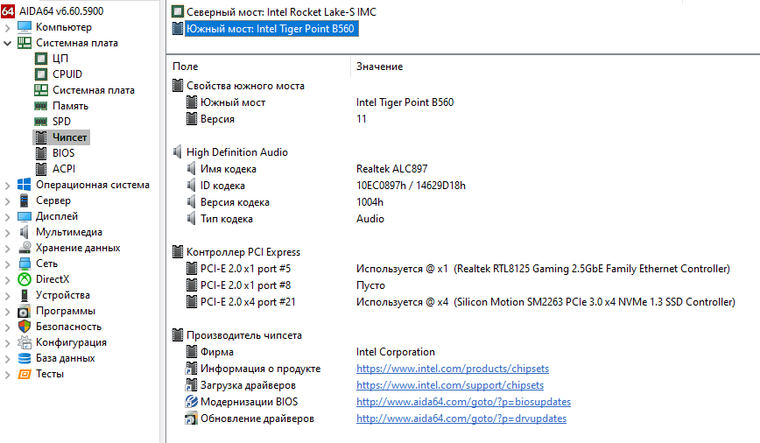Select Южный мост: Intel Tiger Point B560 entry
Image resolution: width=760 pixels, height=443 pixels.
click(270, 29)
